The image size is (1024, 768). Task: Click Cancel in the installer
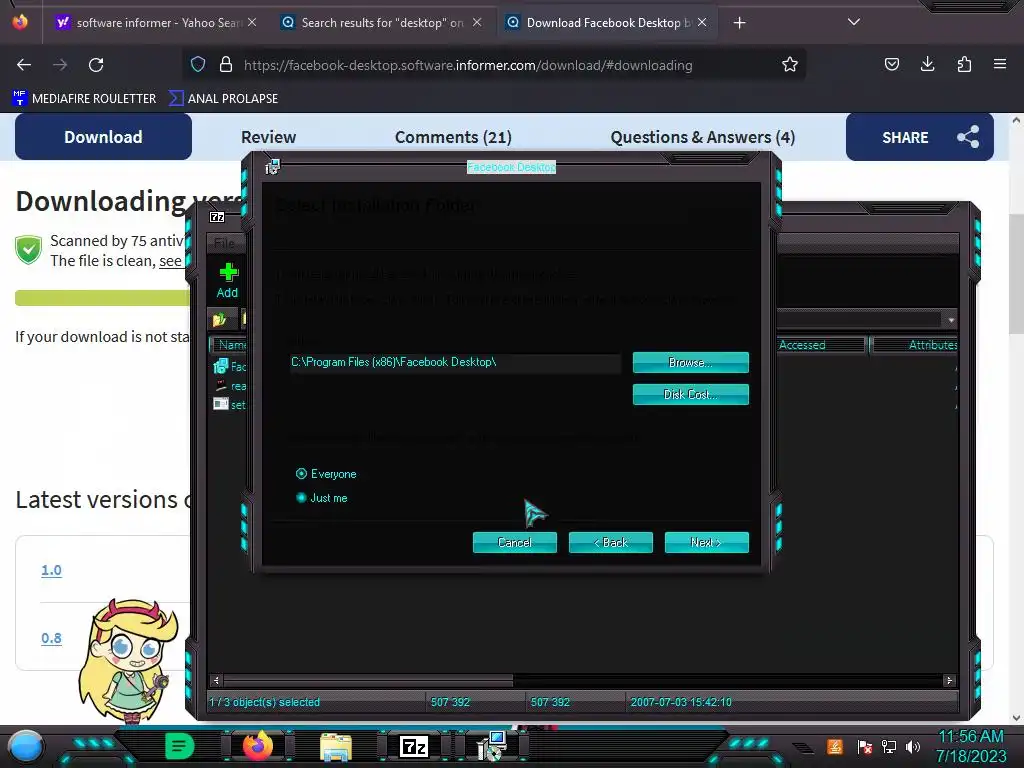coord(515,543)
